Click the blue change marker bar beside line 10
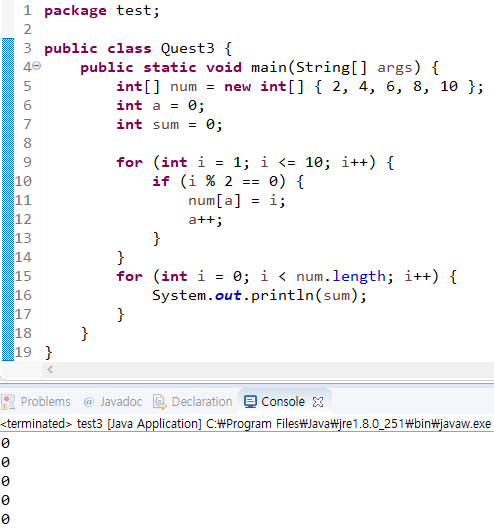The image size is (494, 531). (x=8, y=181)
